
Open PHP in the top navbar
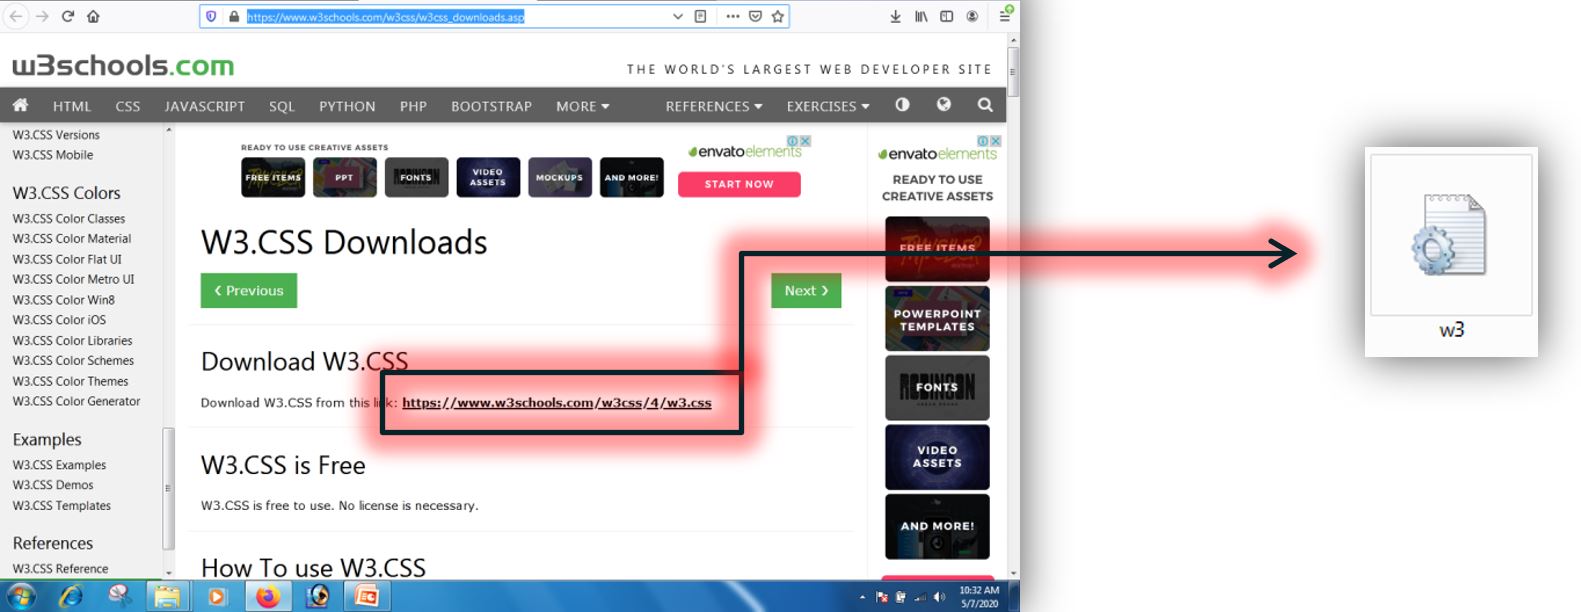click(x=413, y=106)
